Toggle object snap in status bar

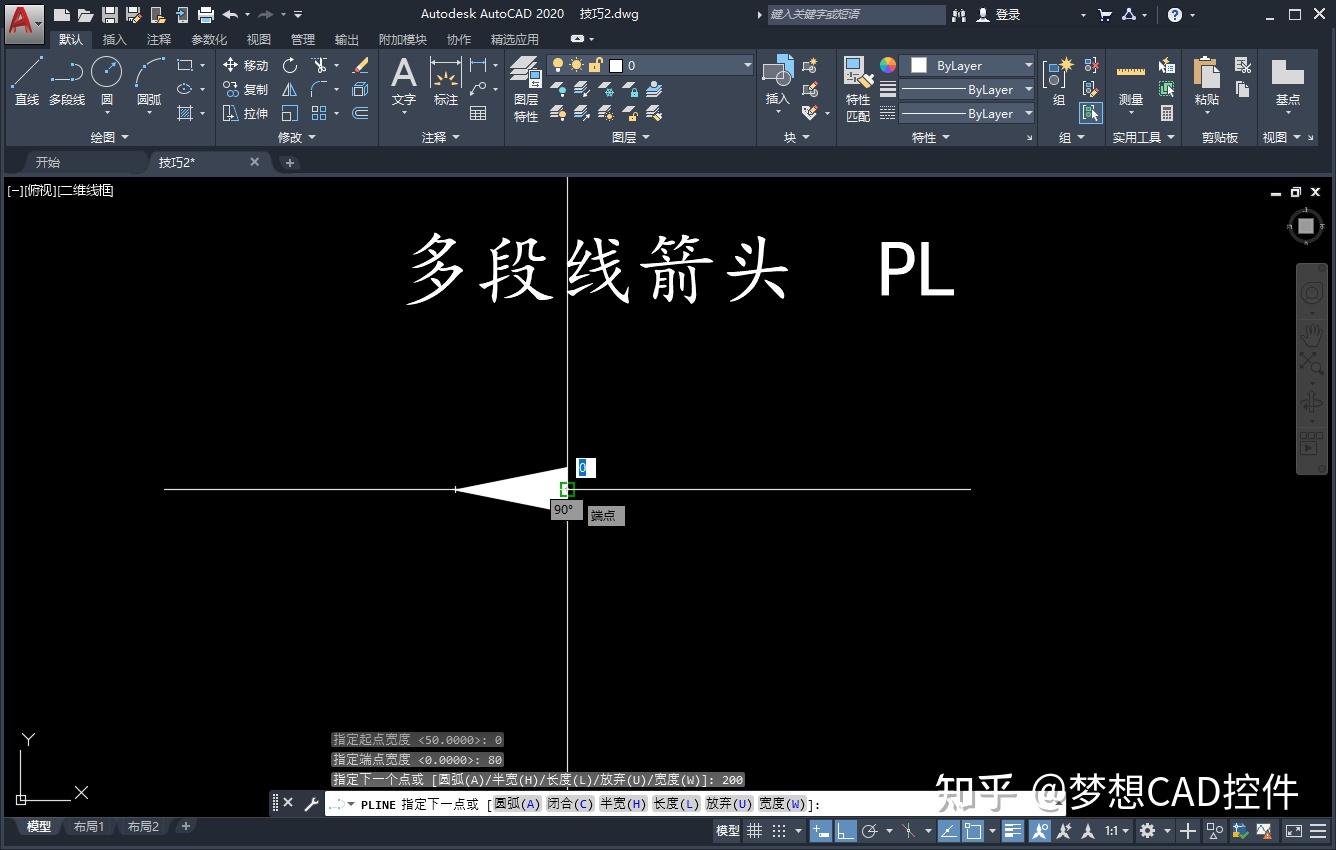[972, 831]
